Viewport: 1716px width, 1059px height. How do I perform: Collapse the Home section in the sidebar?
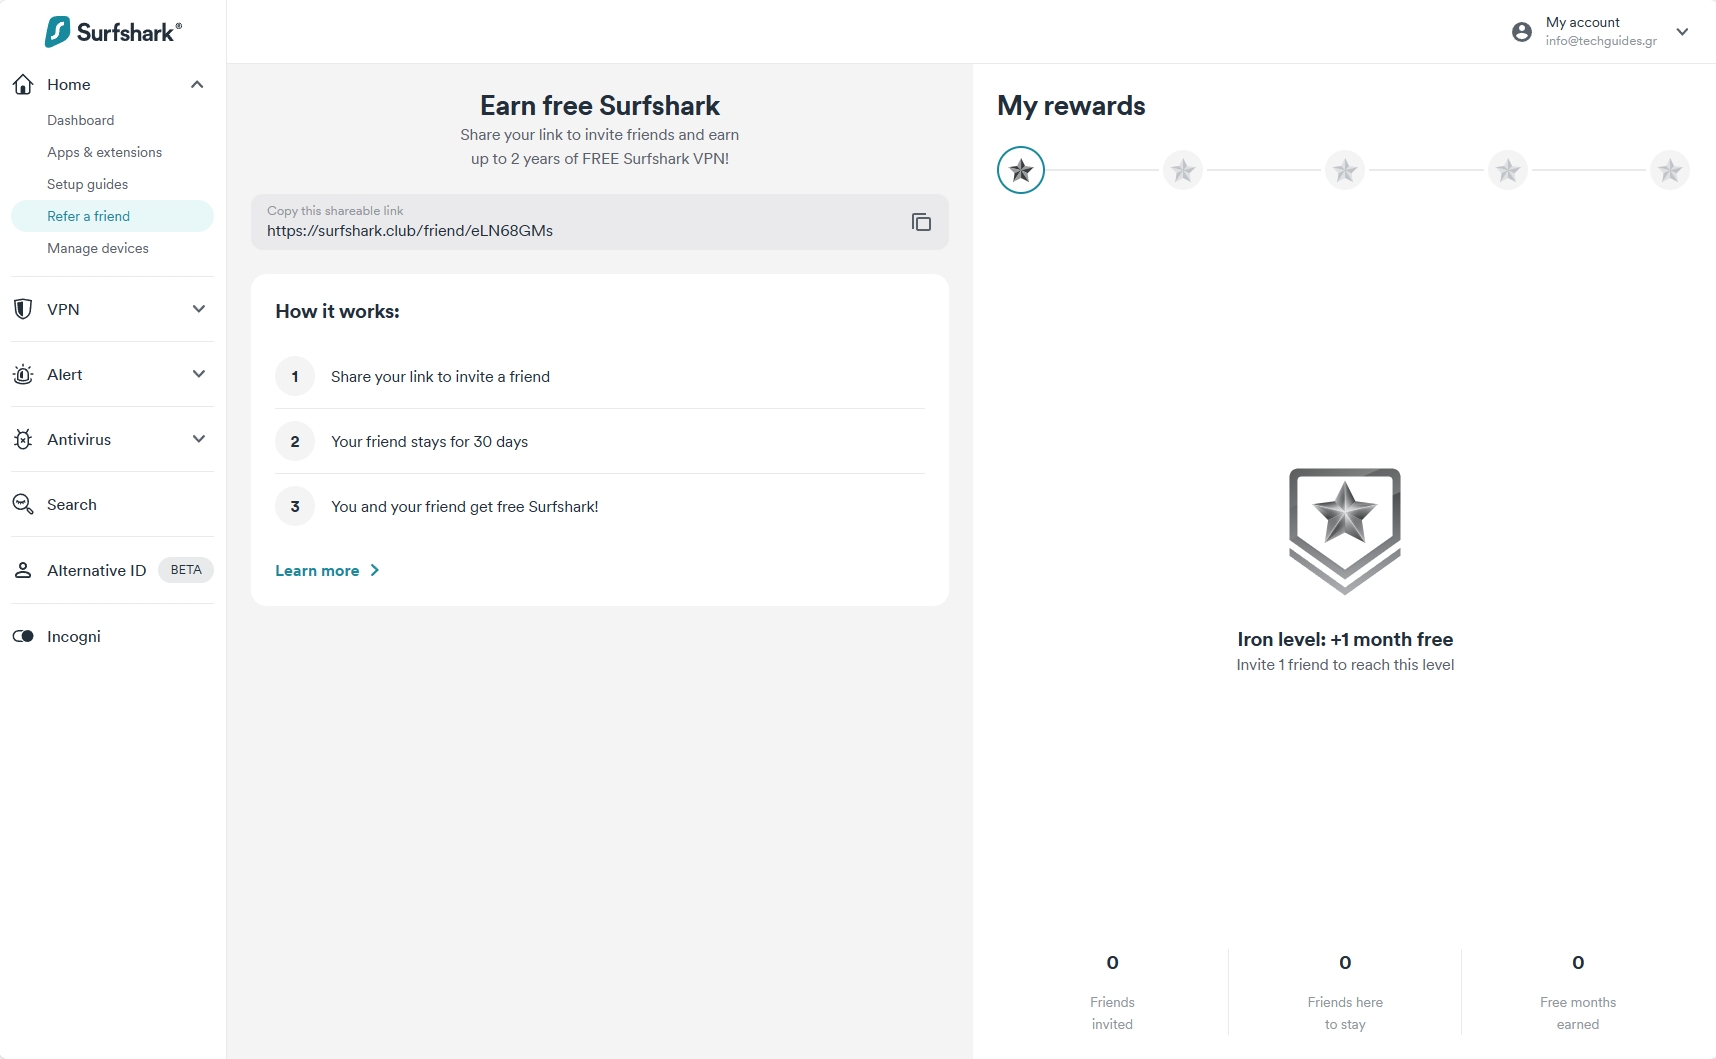pyautogui.click(x=196, y=84)
